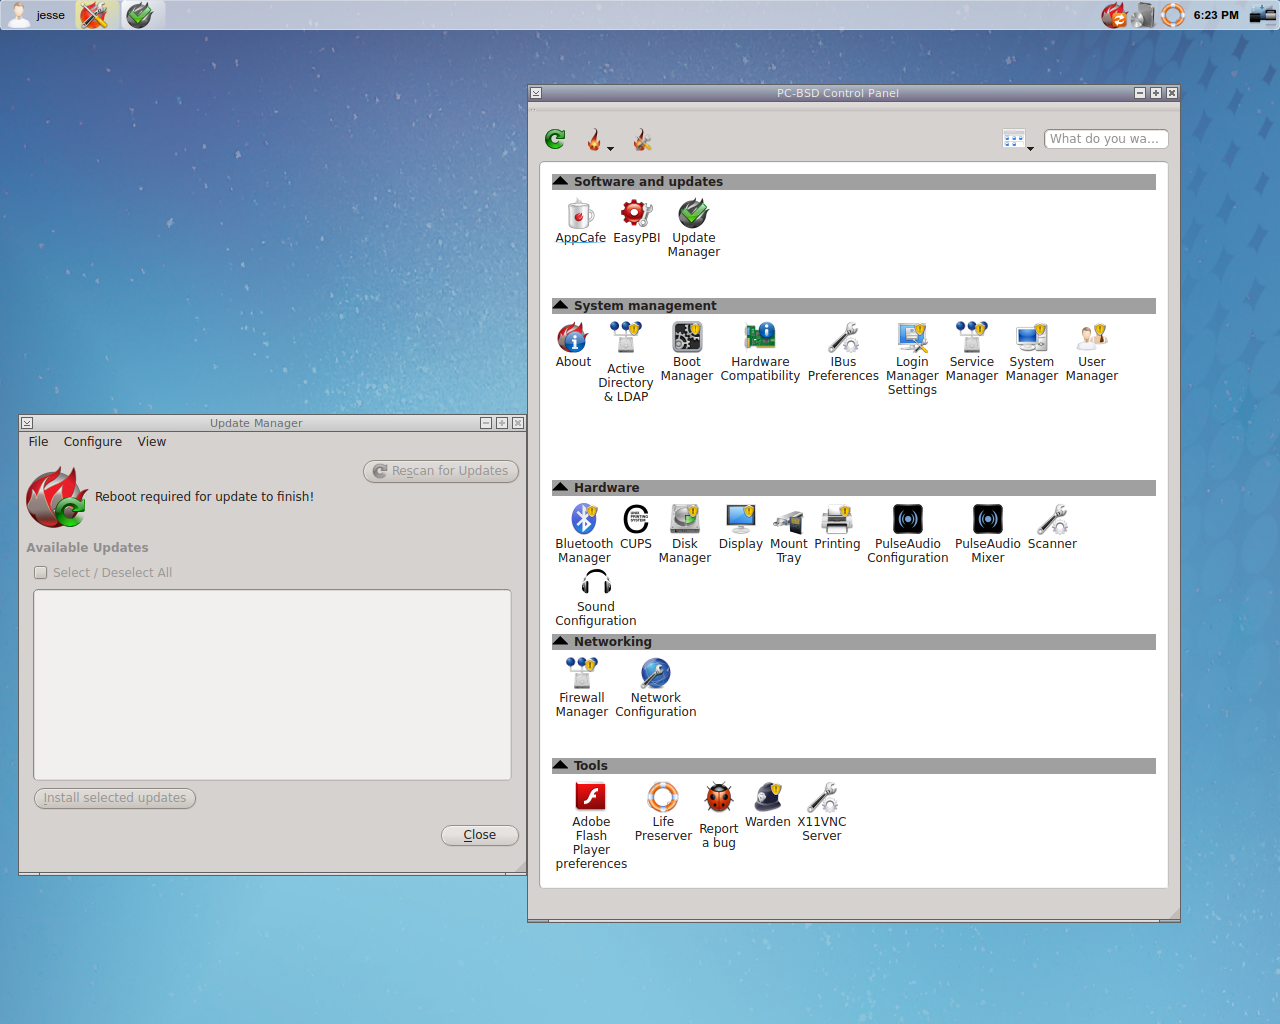Open the view mode dropdown beside search
Image resolution: width=1280 pixels, height=1024 pixels.
click(1017, 140)
